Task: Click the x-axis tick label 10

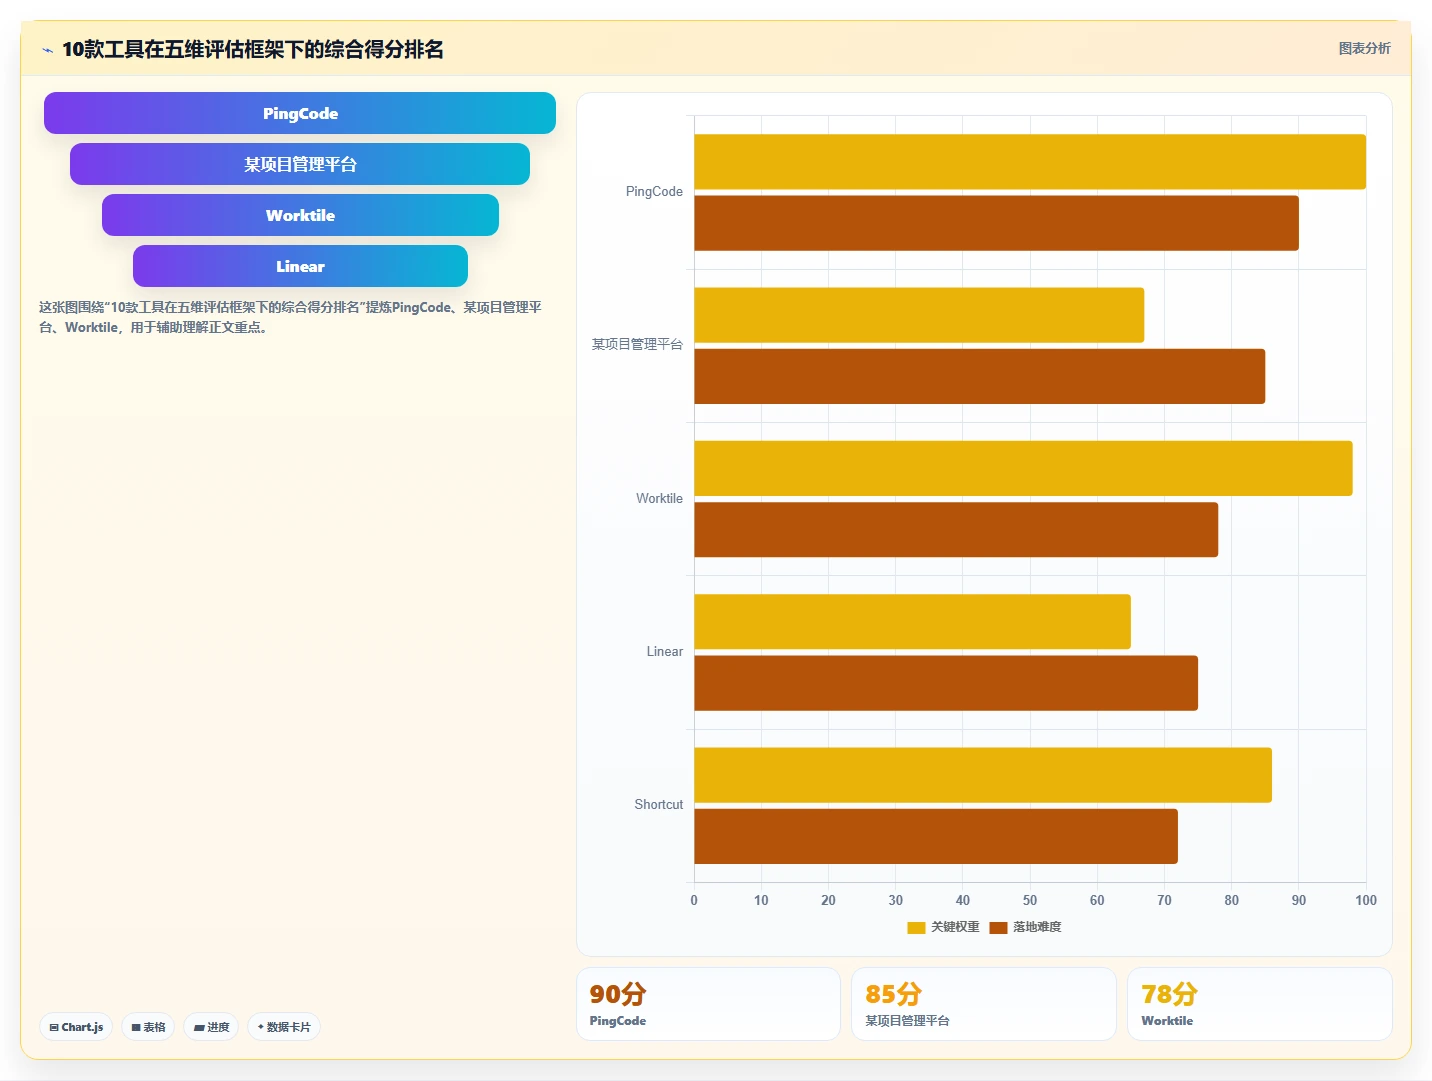Action: [761, 900]
